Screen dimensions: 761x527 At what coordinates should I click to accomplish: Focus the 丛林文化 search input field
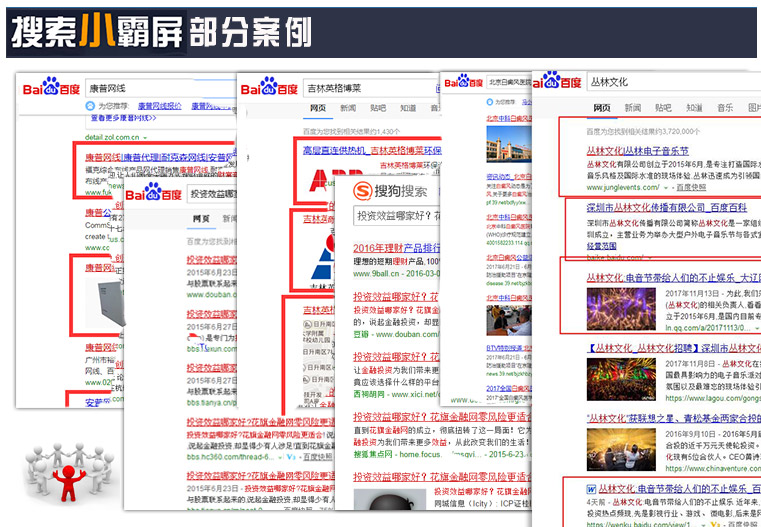point(674,82)
